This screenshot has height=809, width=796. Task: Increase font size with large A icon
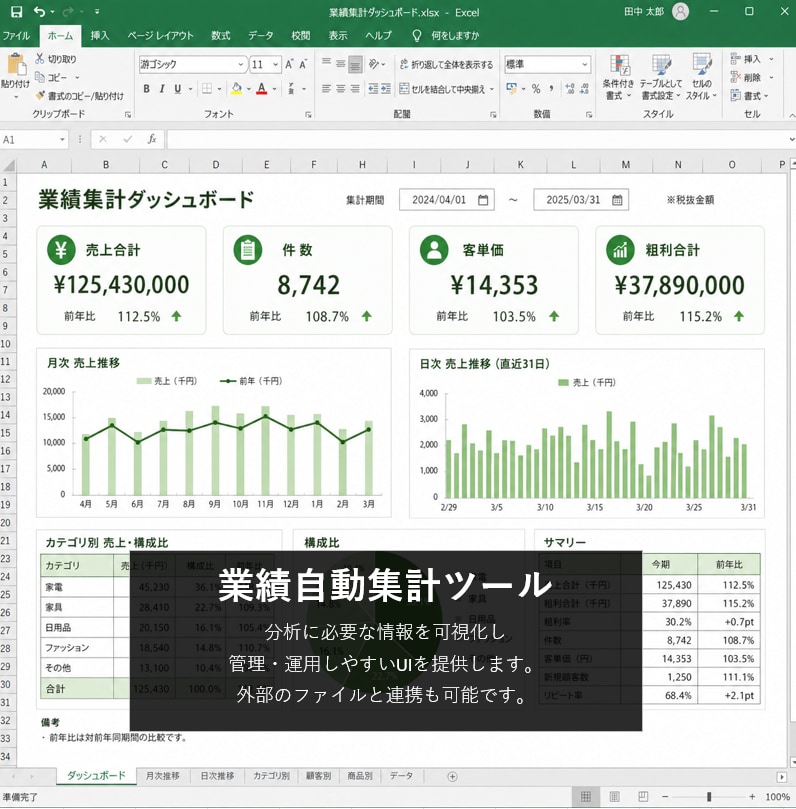[289, 64]
